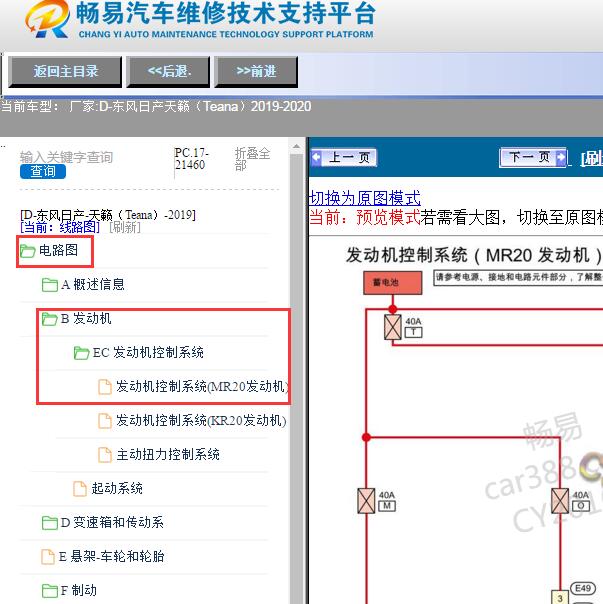Focus the 输入关键字查询 search field

click(66, 157)
